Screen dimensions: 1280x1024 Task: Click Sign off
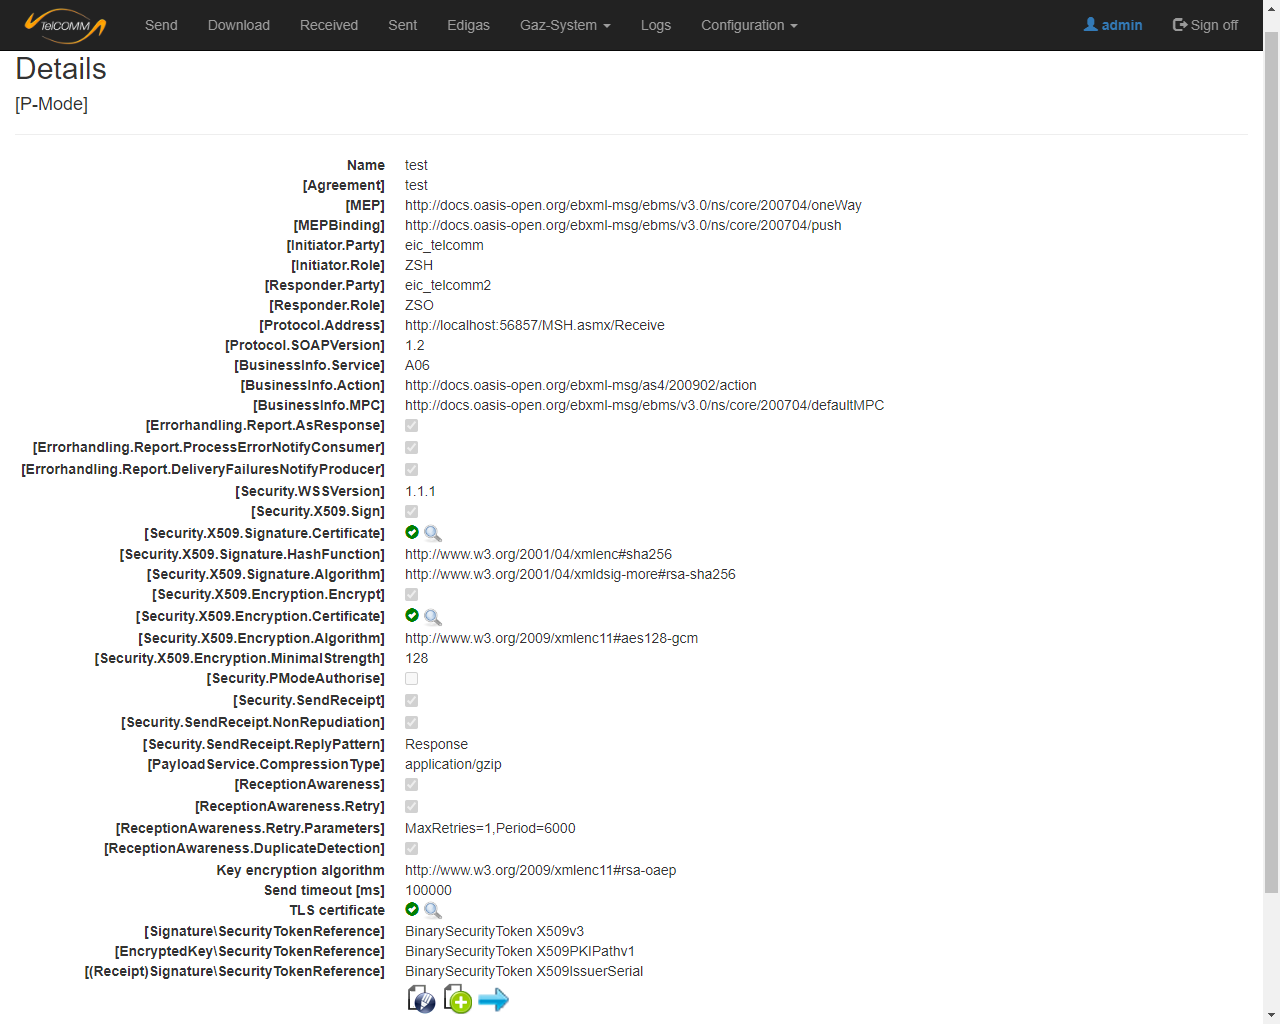click(1205, 25)
